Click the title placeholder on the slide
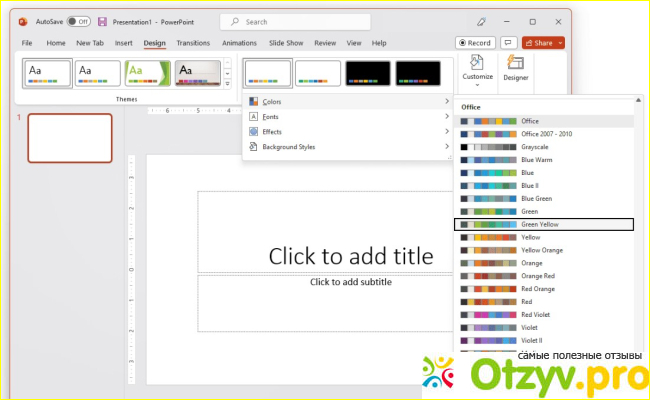The height and width of the screenshot is (400, 650). click(x=336, y=255)
